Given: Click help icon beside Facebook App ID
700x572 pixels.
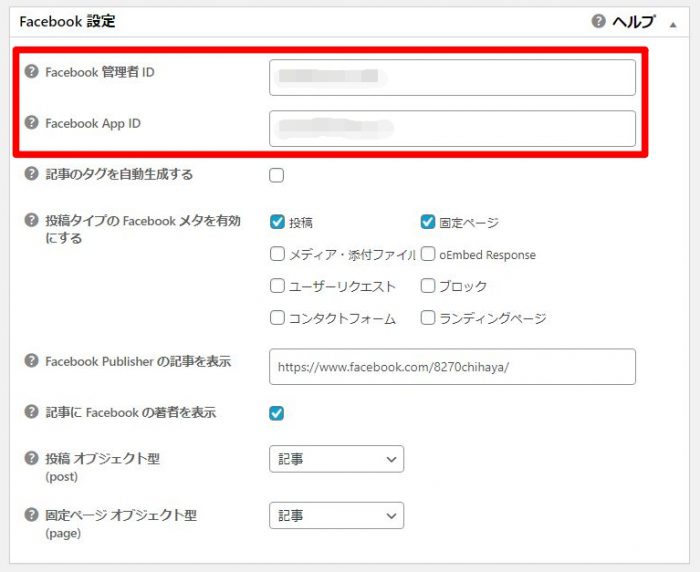Looking at the screenshot, I should click(31, 122).
